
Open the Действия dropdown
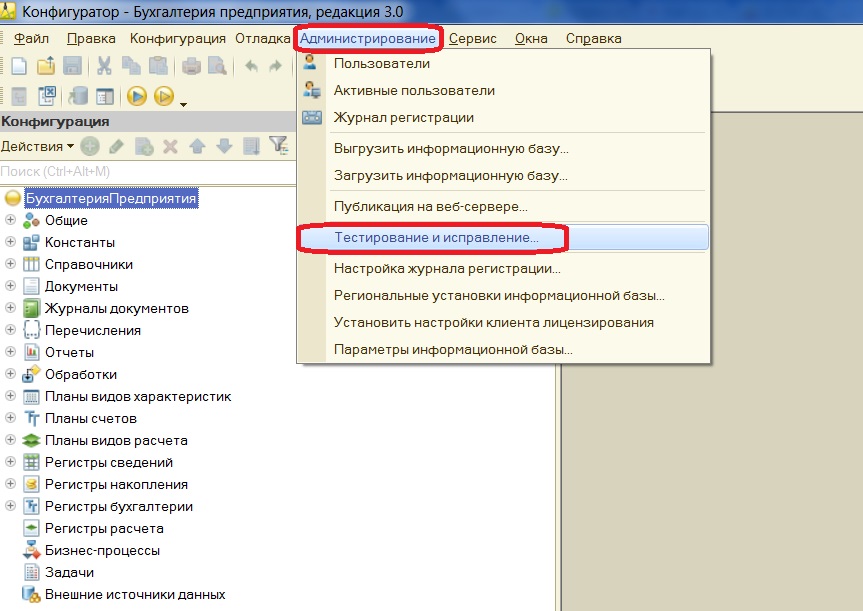(x=37, y=146)
